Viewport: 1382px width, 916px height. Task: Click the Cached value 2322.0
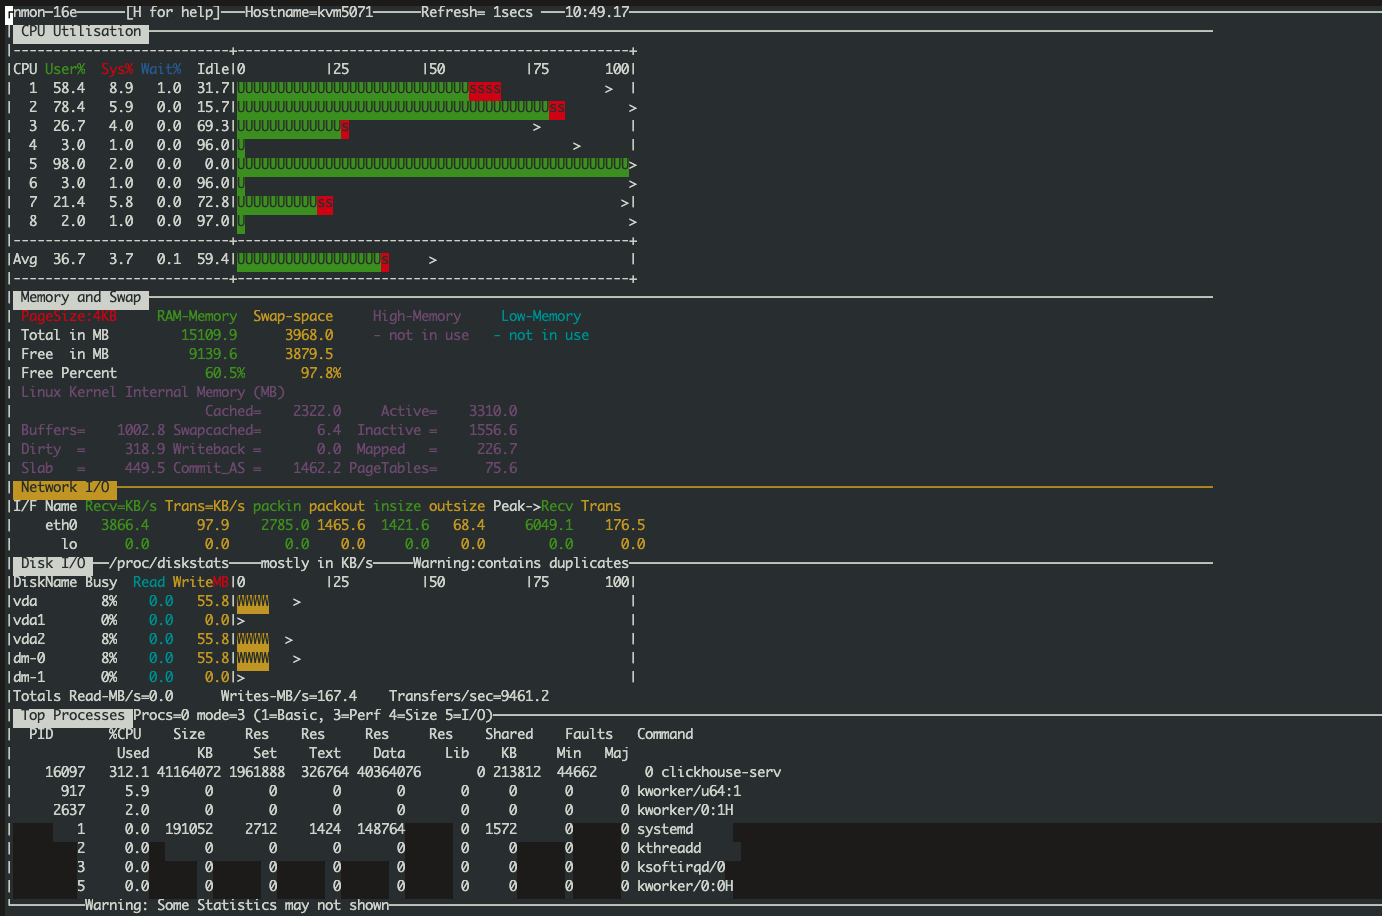[x=317, y=411]
